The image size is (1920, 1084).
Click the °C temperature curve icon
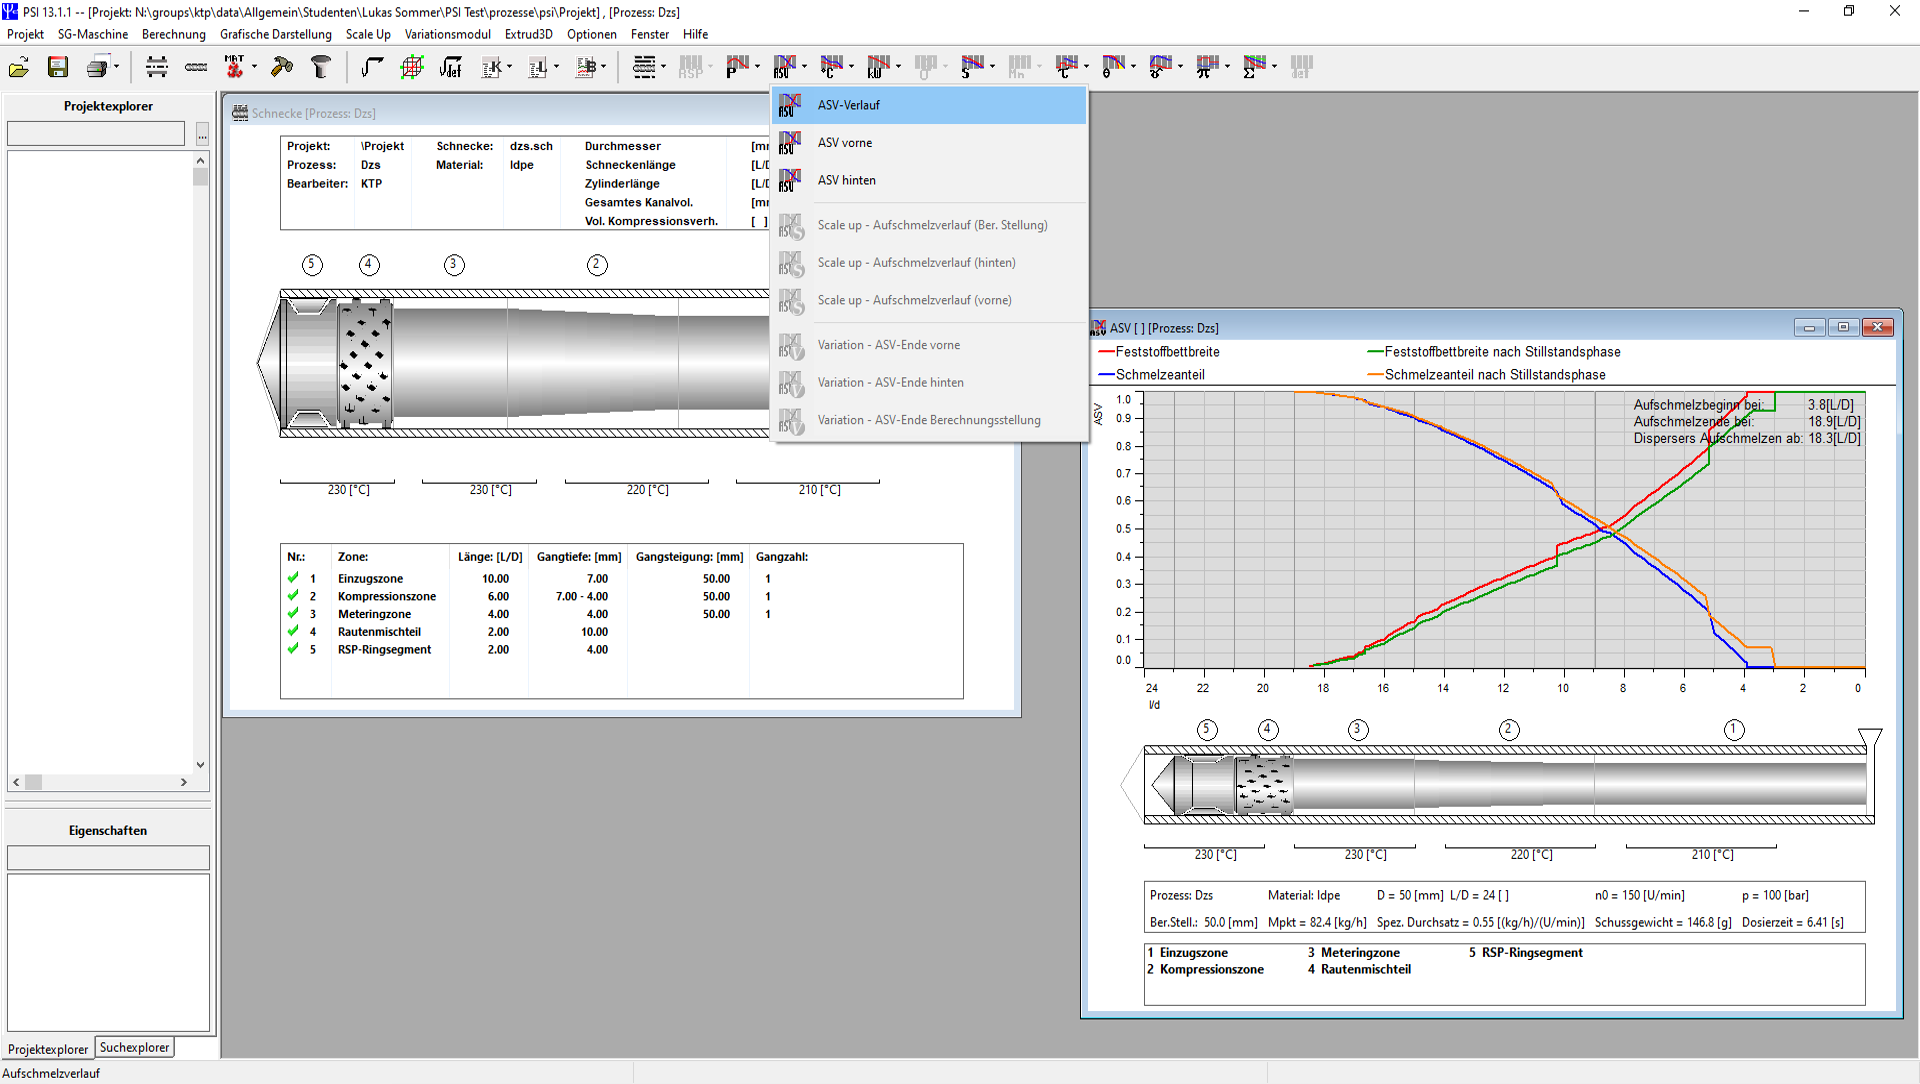pyautogui.click(x=831, y=67)
